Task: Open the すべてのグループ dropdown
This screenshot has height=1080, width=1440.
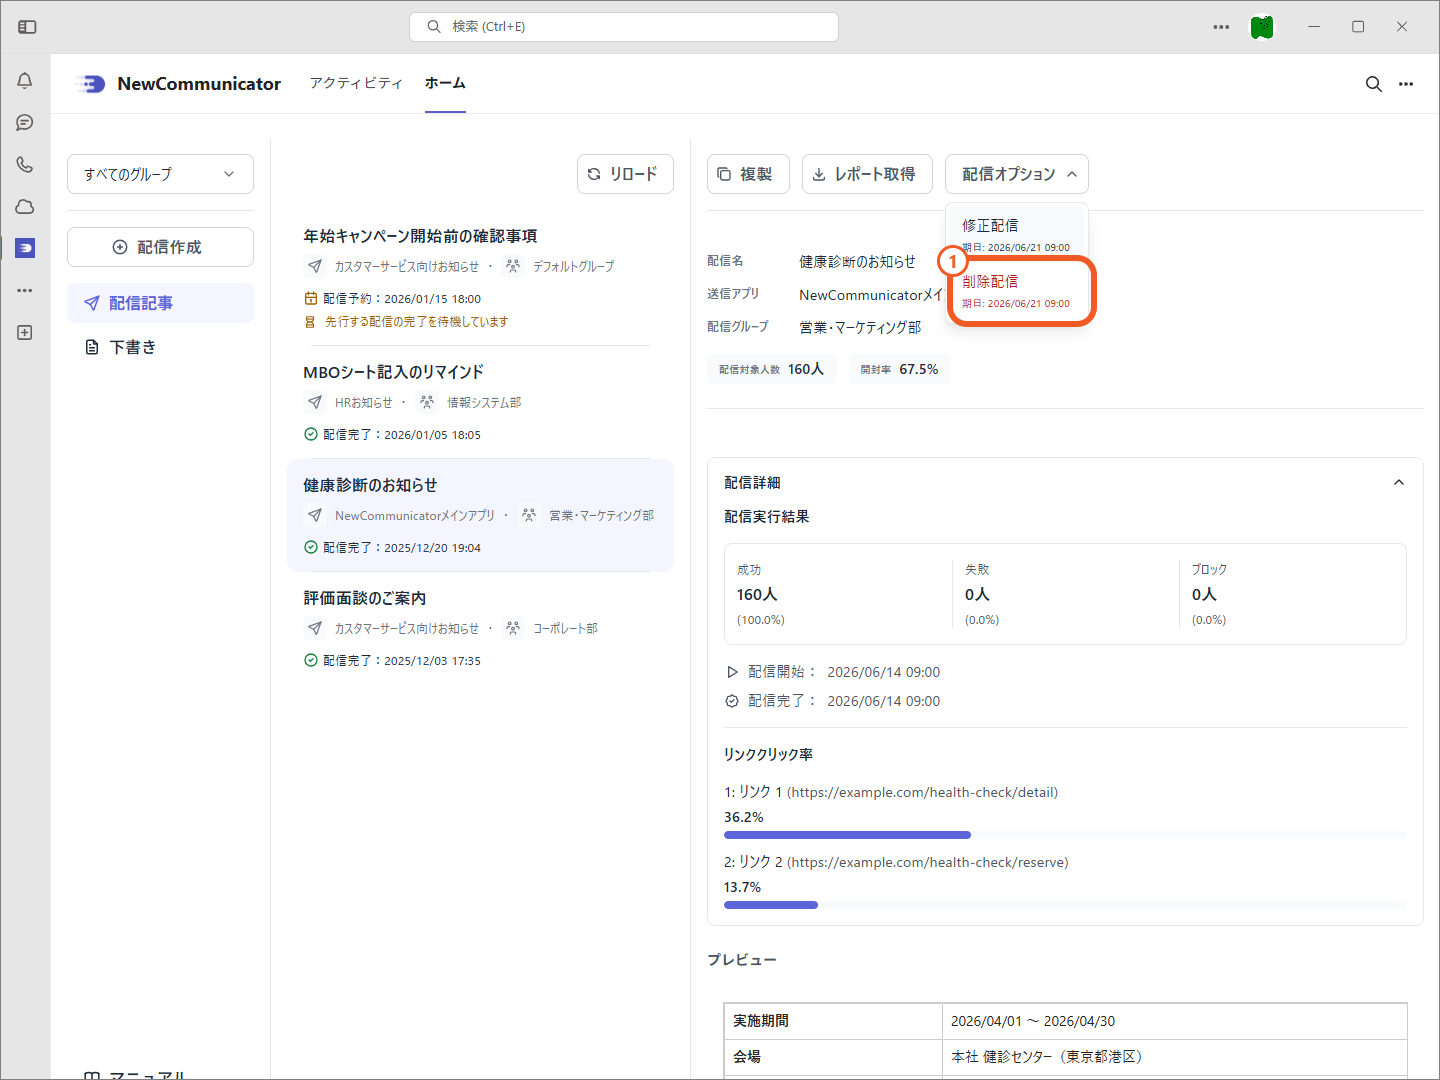Action: pos(160,174)
